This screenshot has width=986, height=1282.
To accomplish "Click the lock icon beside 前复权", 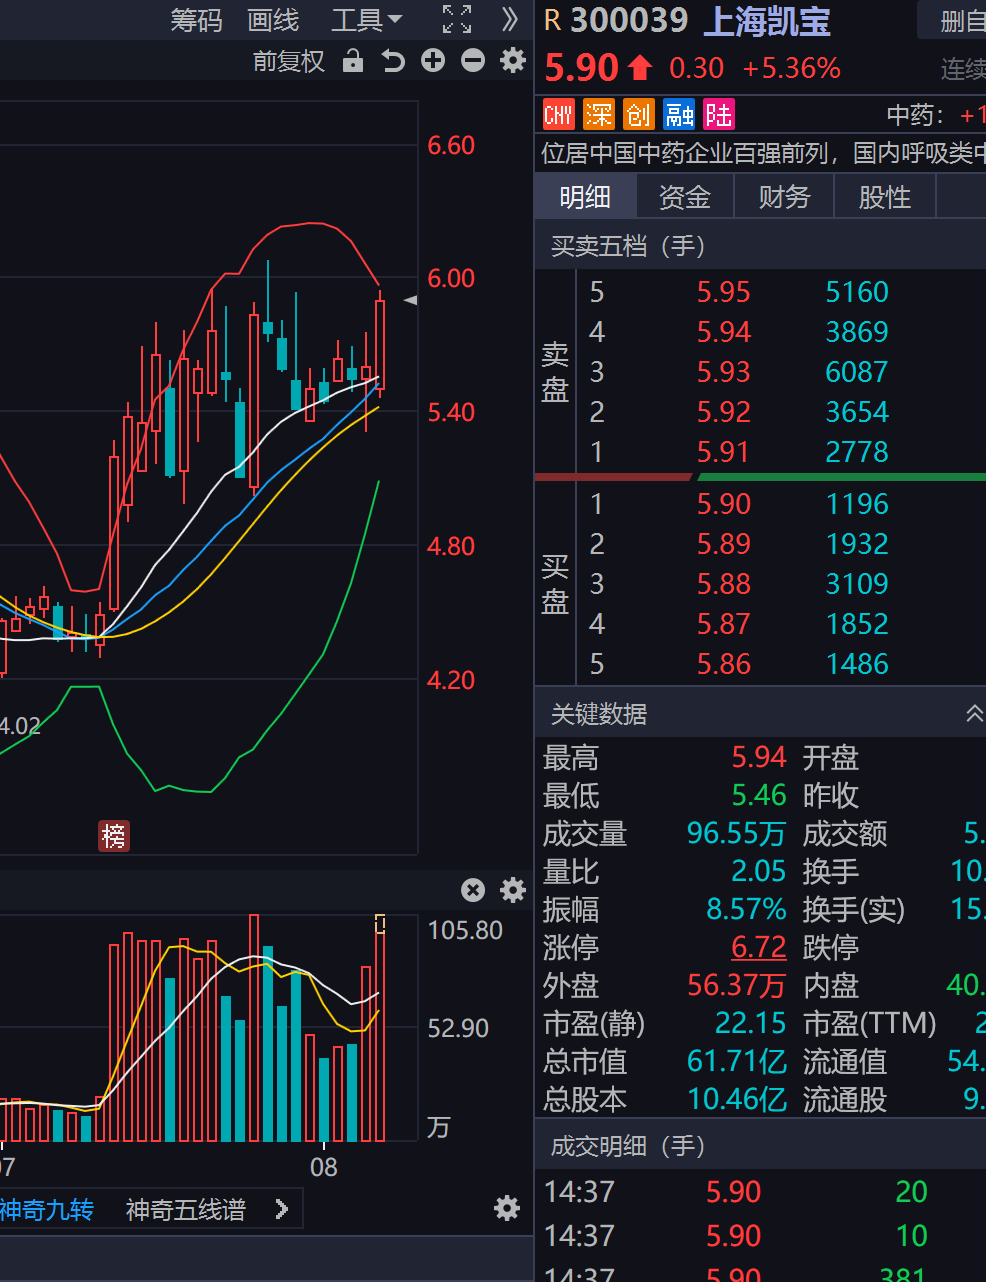I will tap(352, 61).
